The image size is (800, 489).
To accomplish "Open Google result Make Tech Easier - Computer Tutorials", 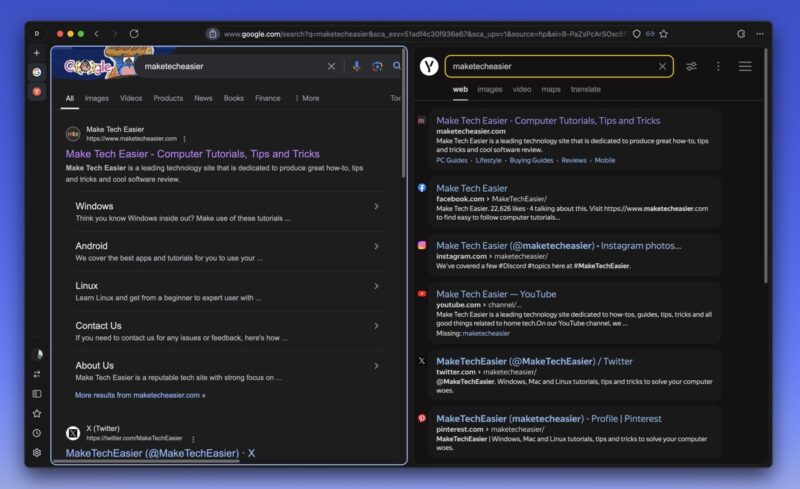I will [192, 154].
